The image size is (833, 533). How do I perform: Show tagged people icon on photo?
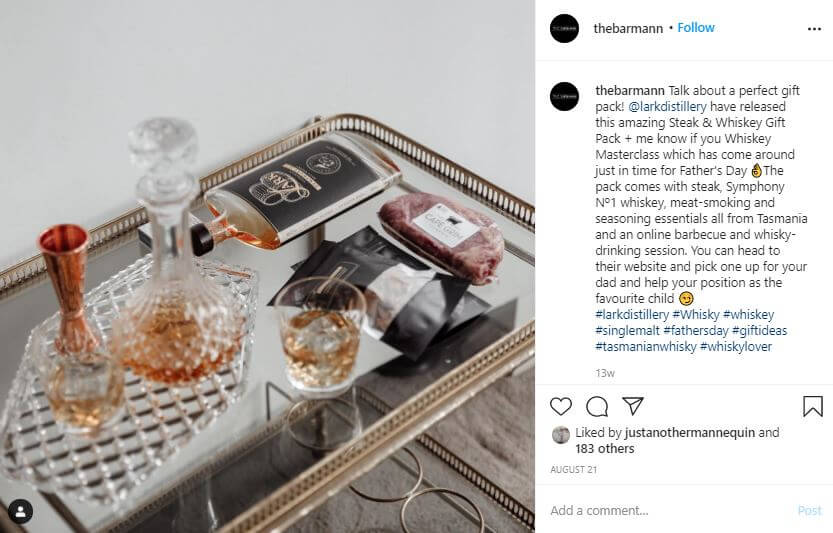pyautogui.click(x=20, y=512)
